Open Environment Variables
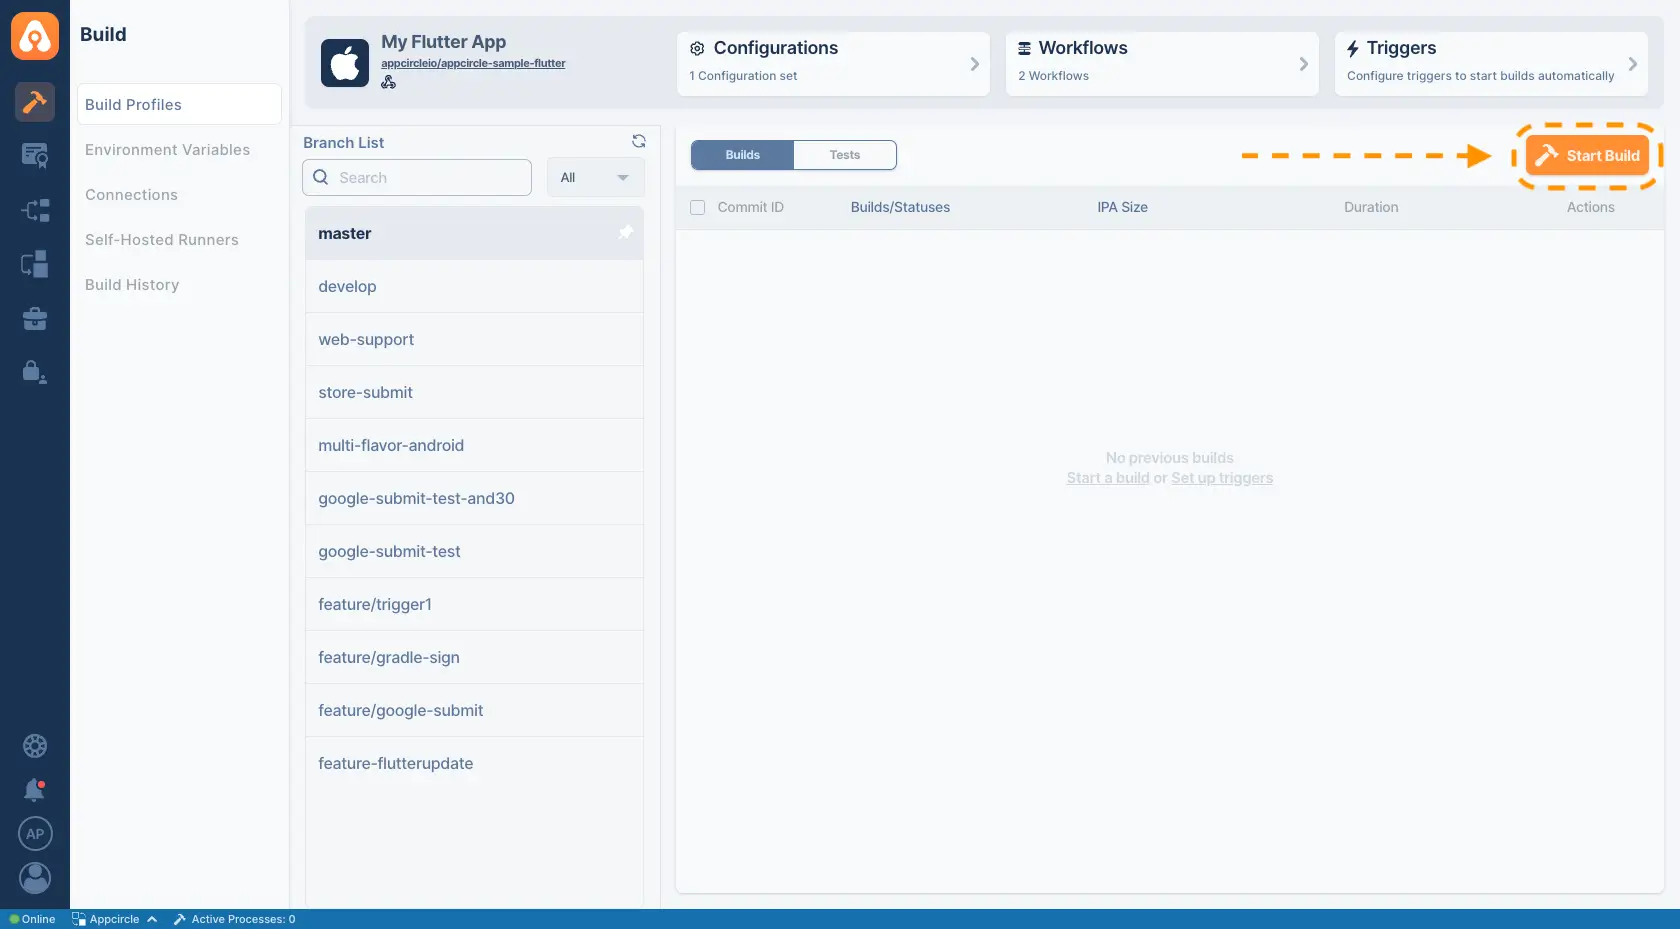Viewport: 1680px width, 929px height. click(168, 150)
